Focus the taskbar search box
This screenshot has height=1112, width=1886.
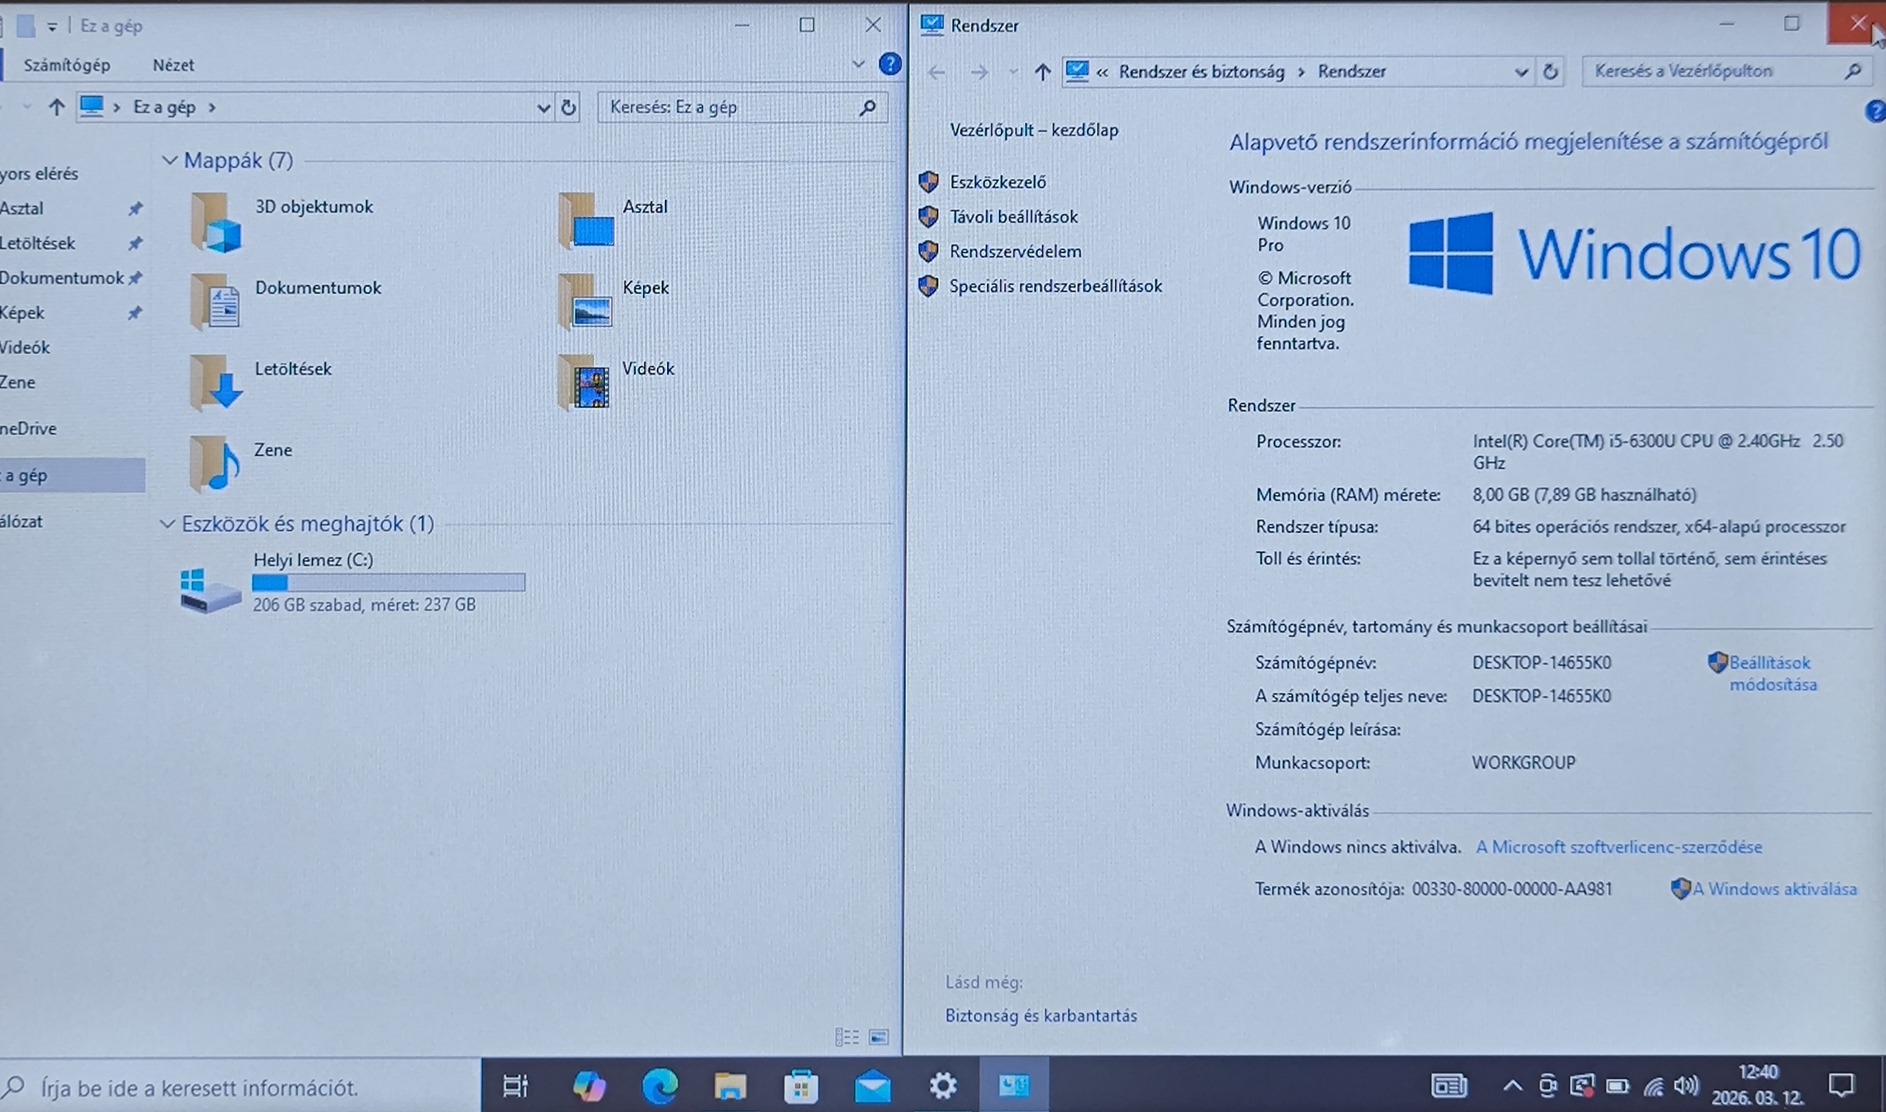pyautogui.click(x=240, y=1086)
